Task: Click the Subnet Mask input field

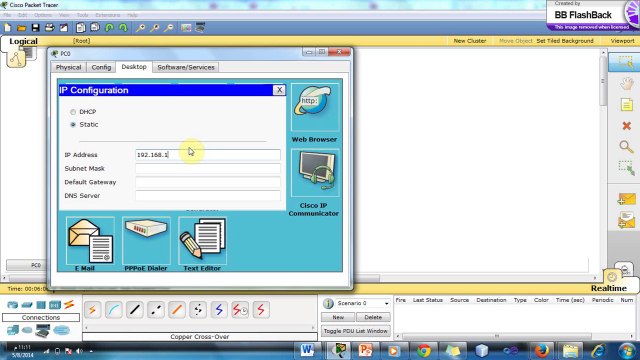Action: (x=208, y=168)
